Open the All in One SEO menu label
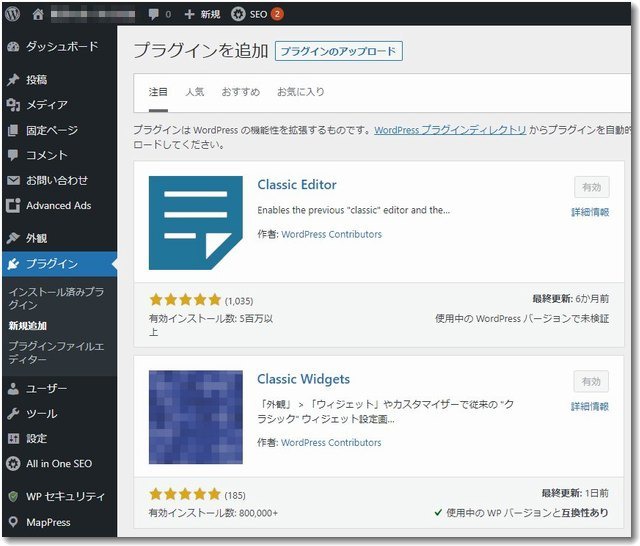Screen dimensions: 640x546 click(59, 464)
